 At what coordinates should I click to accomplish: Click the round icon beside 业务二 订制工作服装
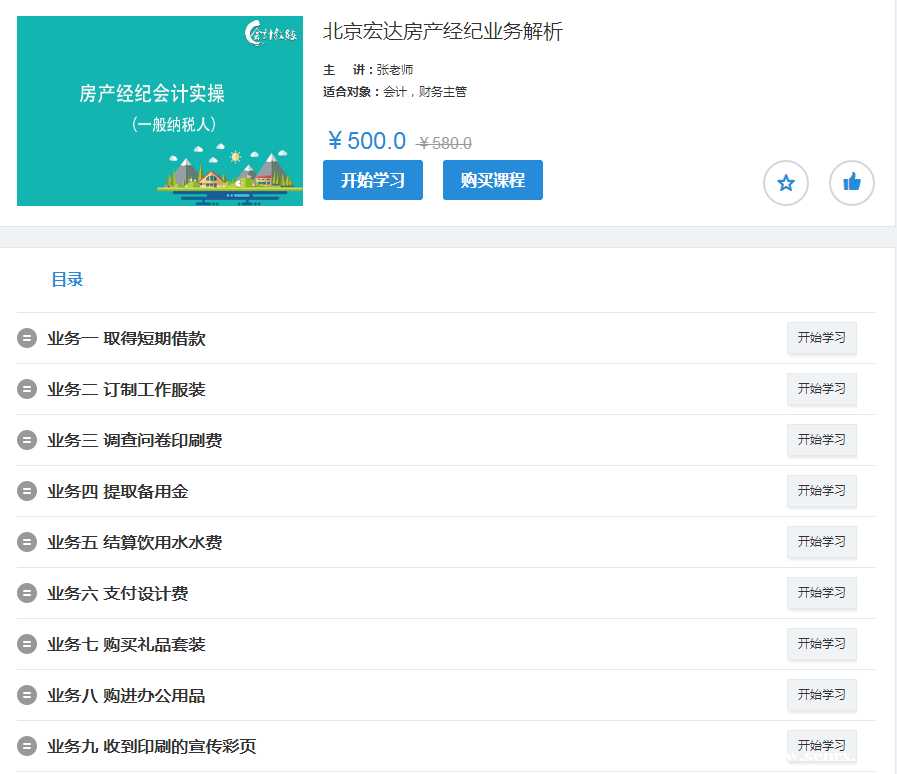tap(27, 389)
